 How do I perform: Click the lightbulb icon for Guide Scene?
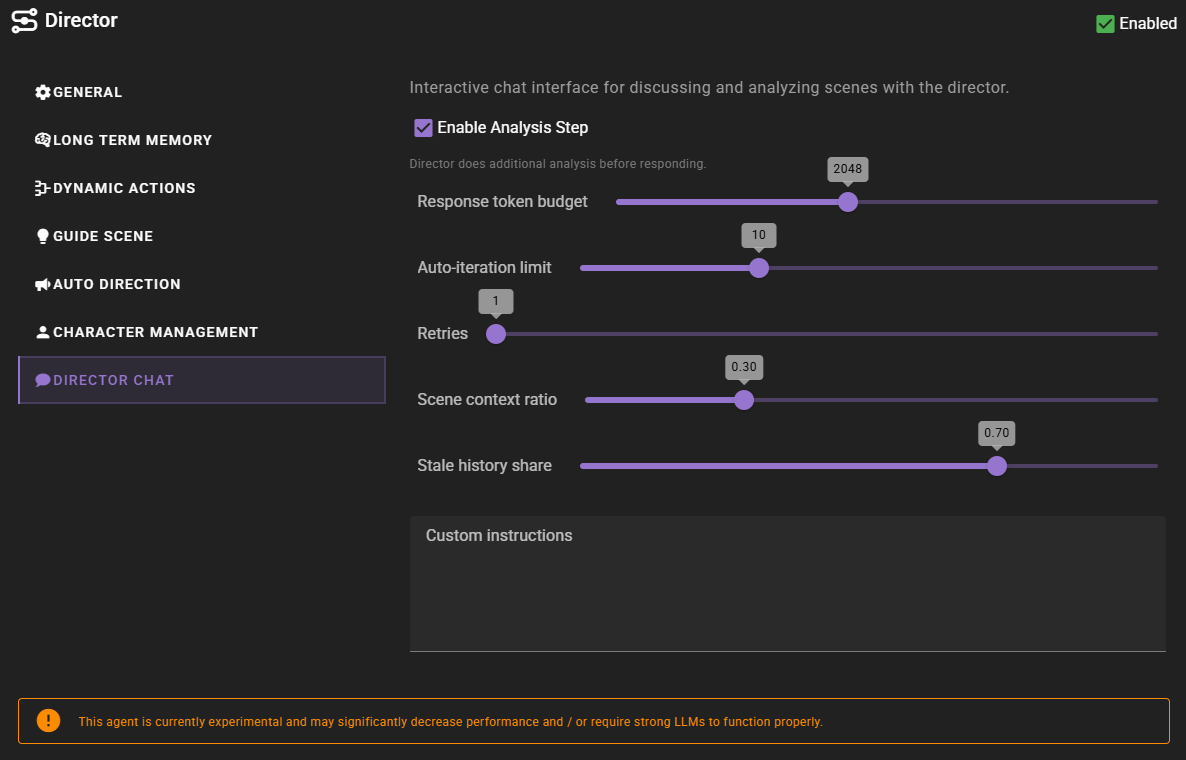pyautogui.click(x=43, y=236)
